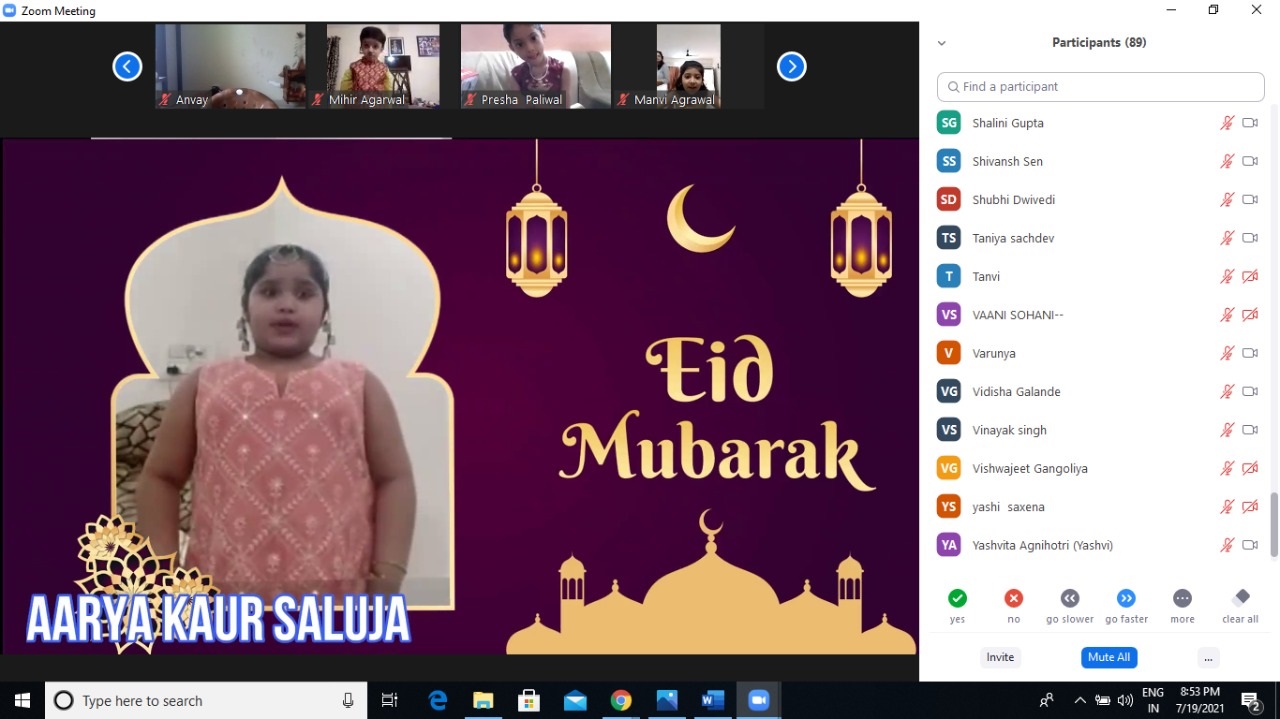
Task: Click the orange V avatar of Varunya
Action: 949,353
